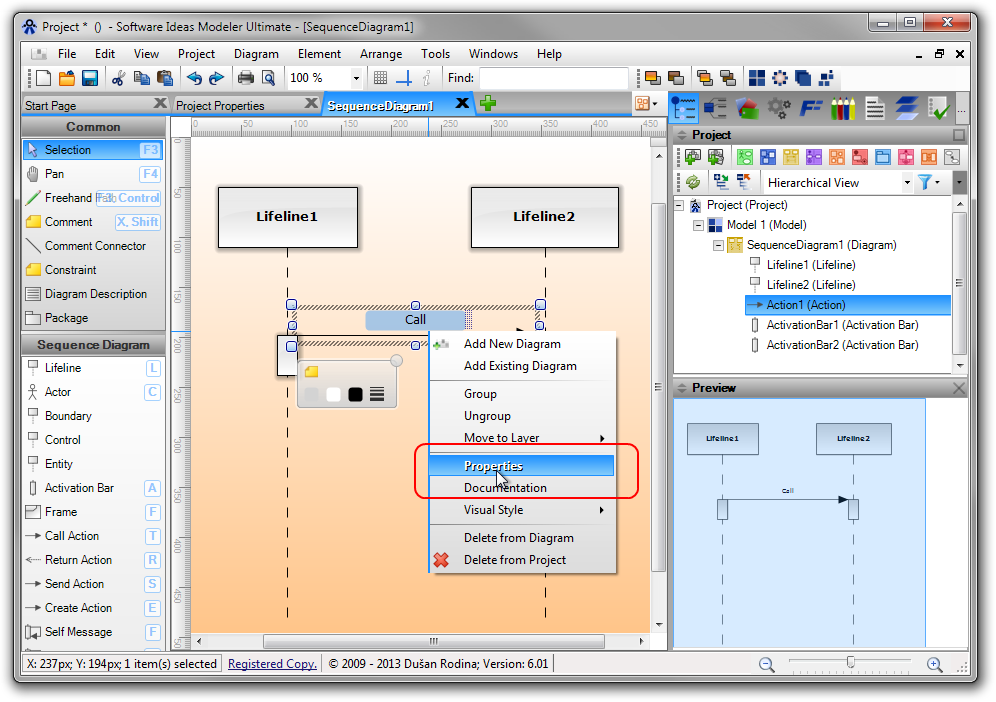This screenshot has width=996, height=702.
Task: Open the diagram layout dropdown beside tabs
Action: coord(646,104)
